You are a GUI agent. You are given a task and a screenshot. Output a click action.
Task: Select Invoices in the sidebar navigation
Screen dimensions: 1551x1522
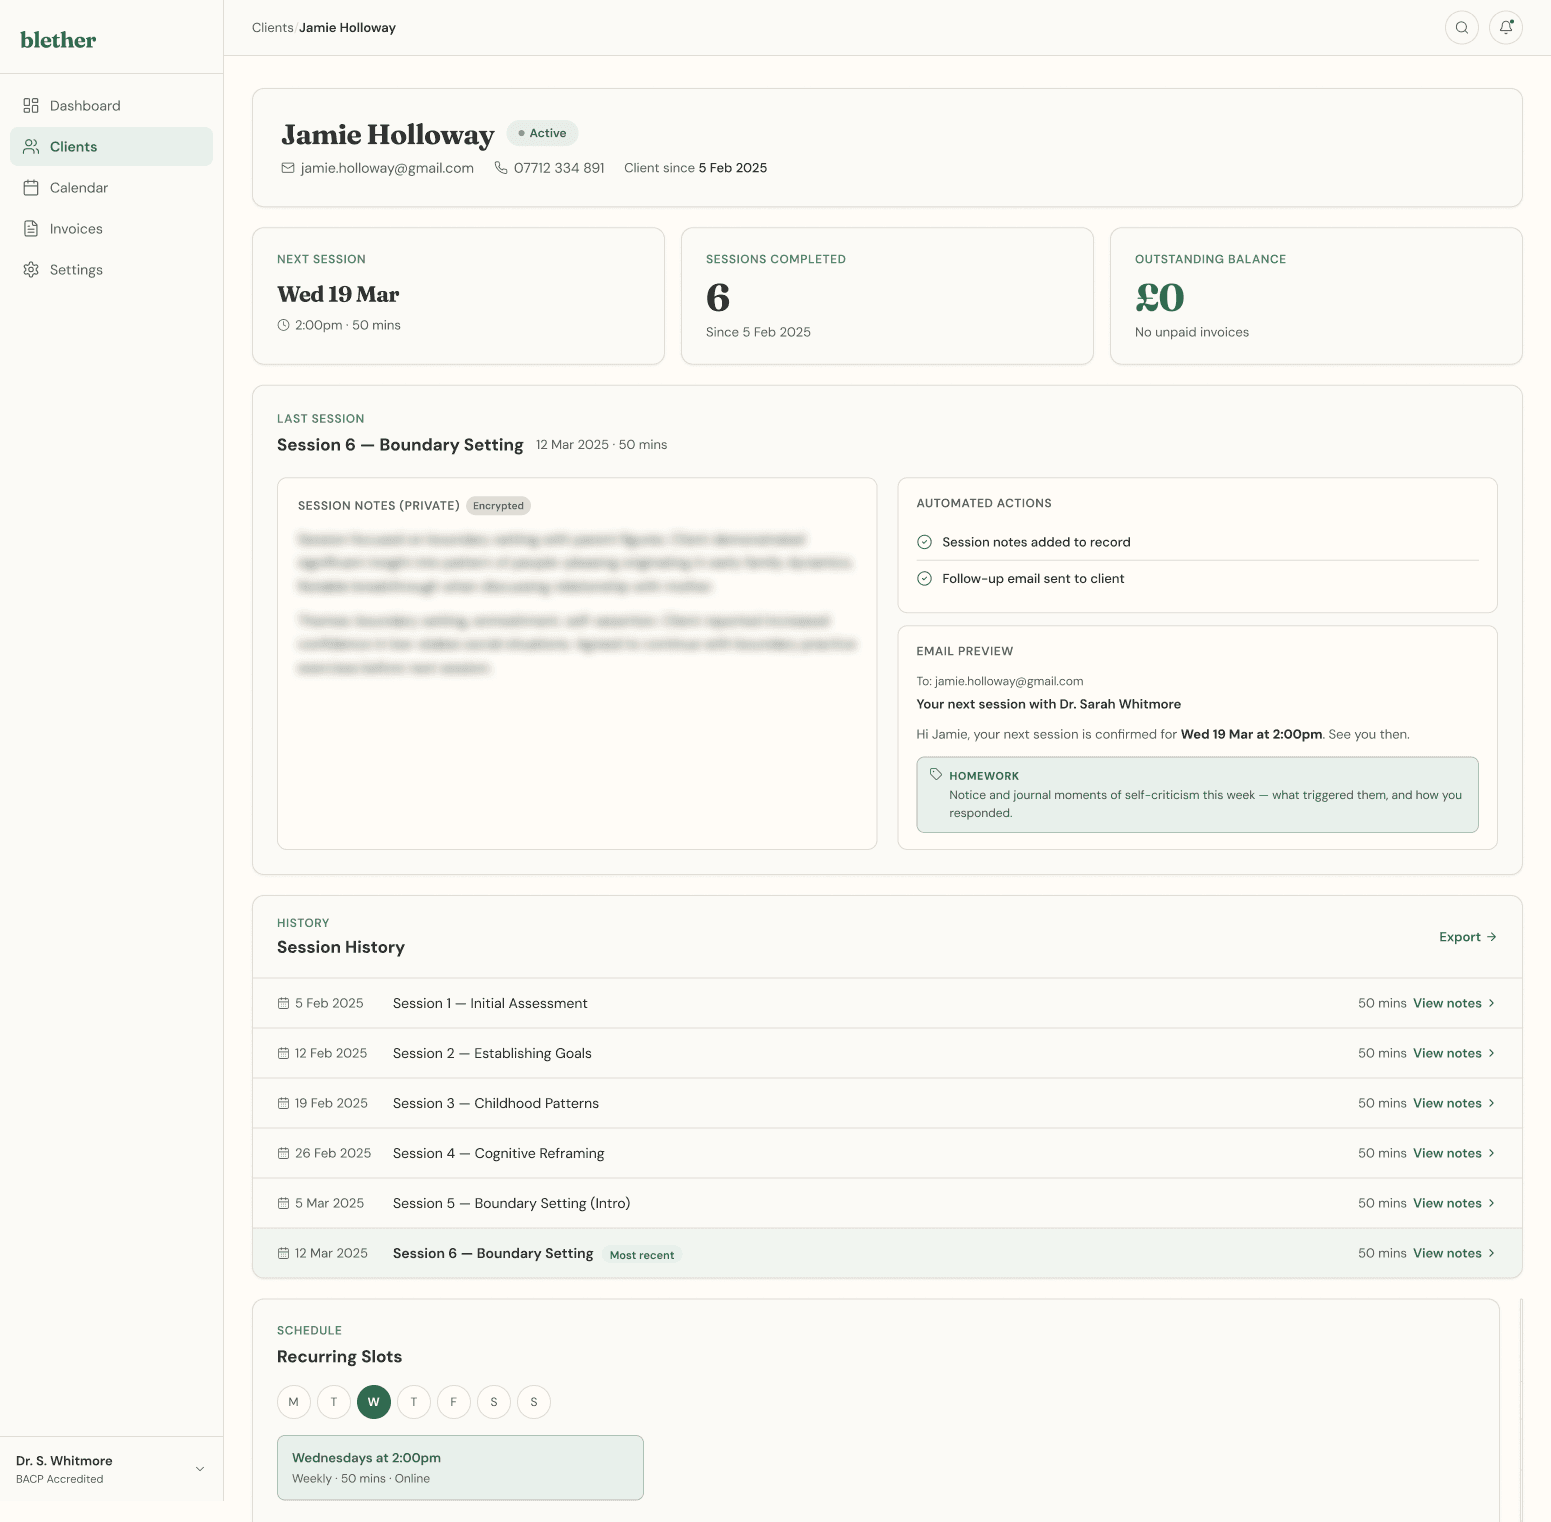(75, 228)
